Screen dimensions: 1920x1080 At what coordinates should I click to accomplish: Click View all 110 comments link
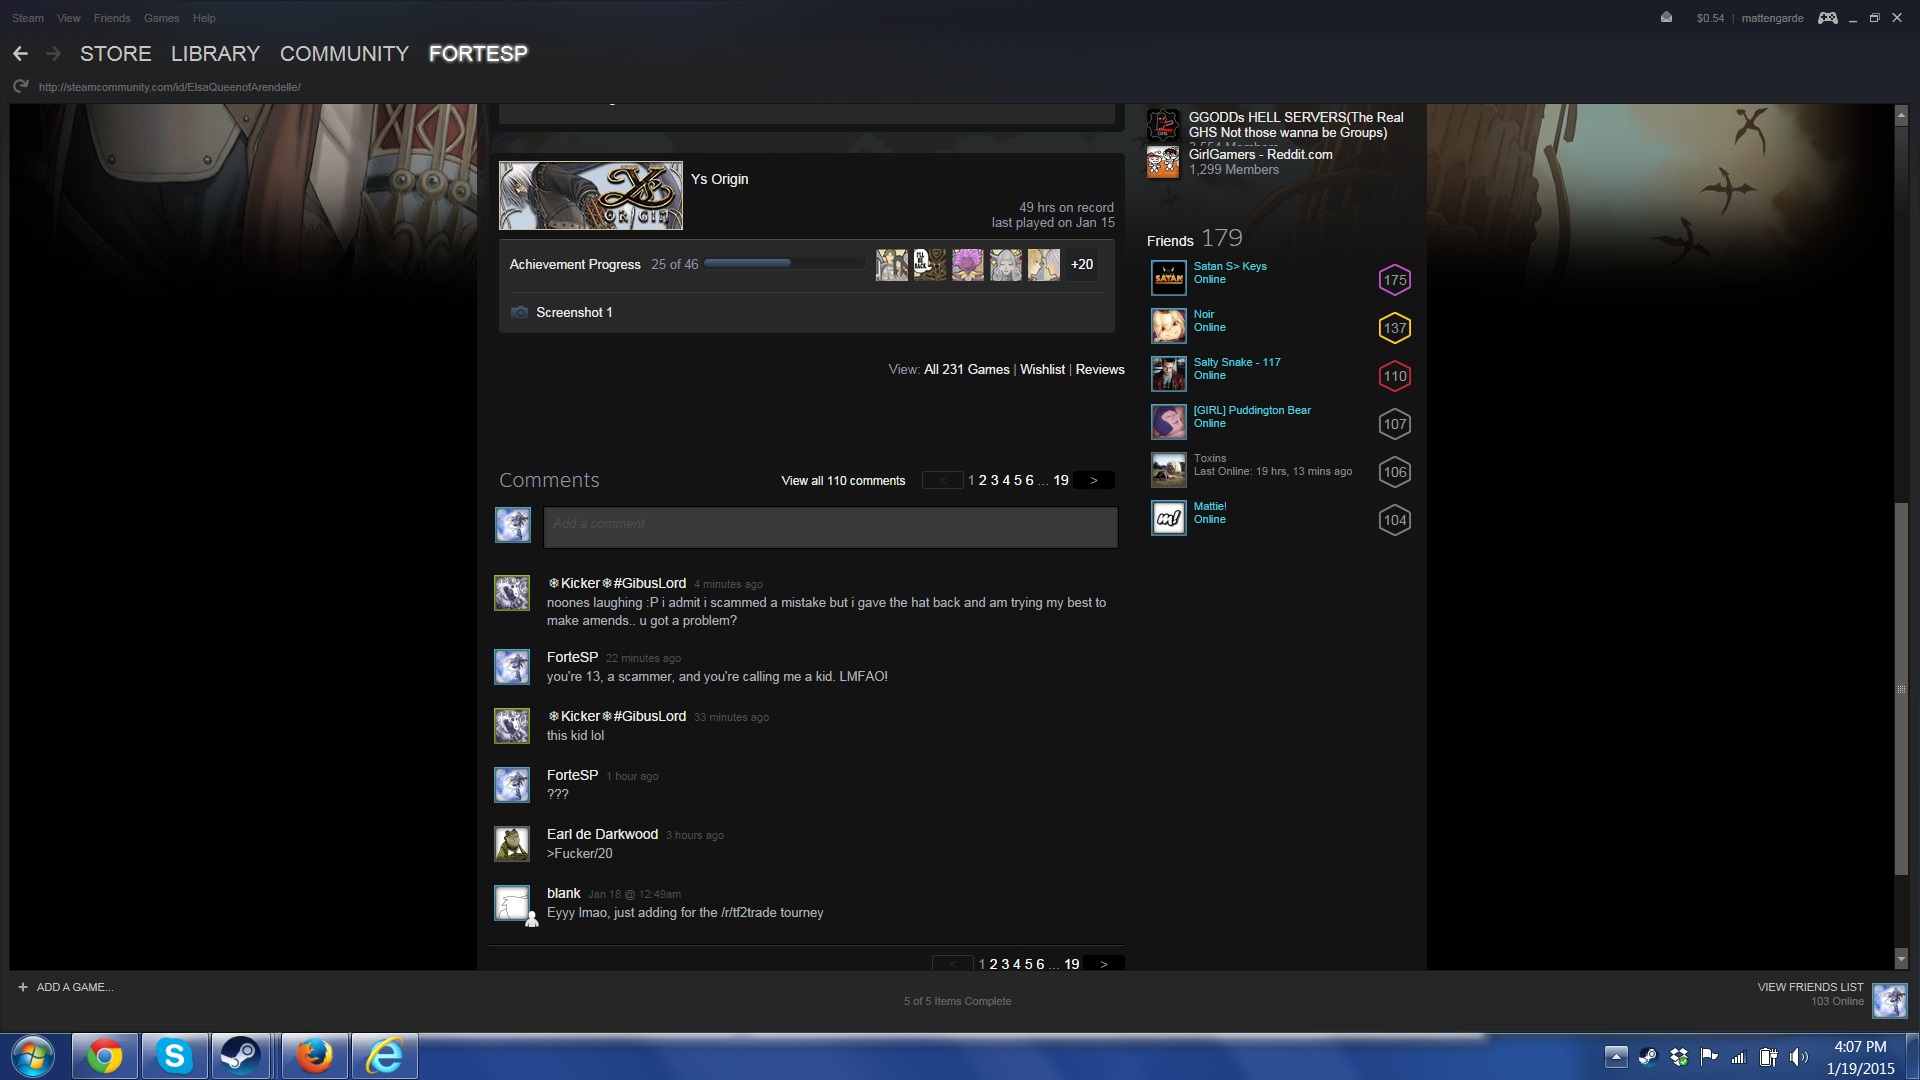click(843, 481)
